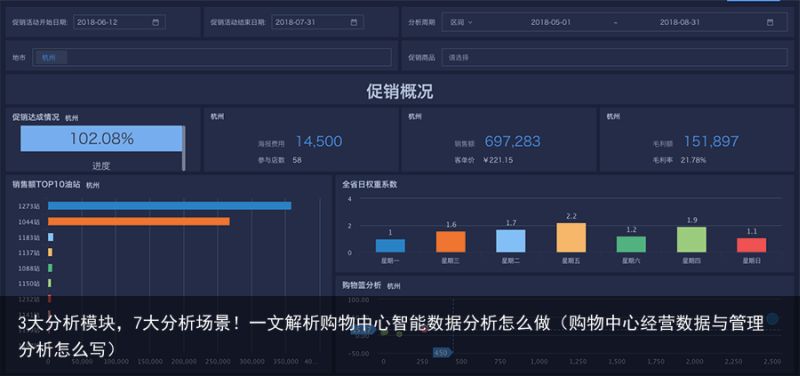Click the 14,500 poster cost figure
800x376 pixels.
click(319, 141)
